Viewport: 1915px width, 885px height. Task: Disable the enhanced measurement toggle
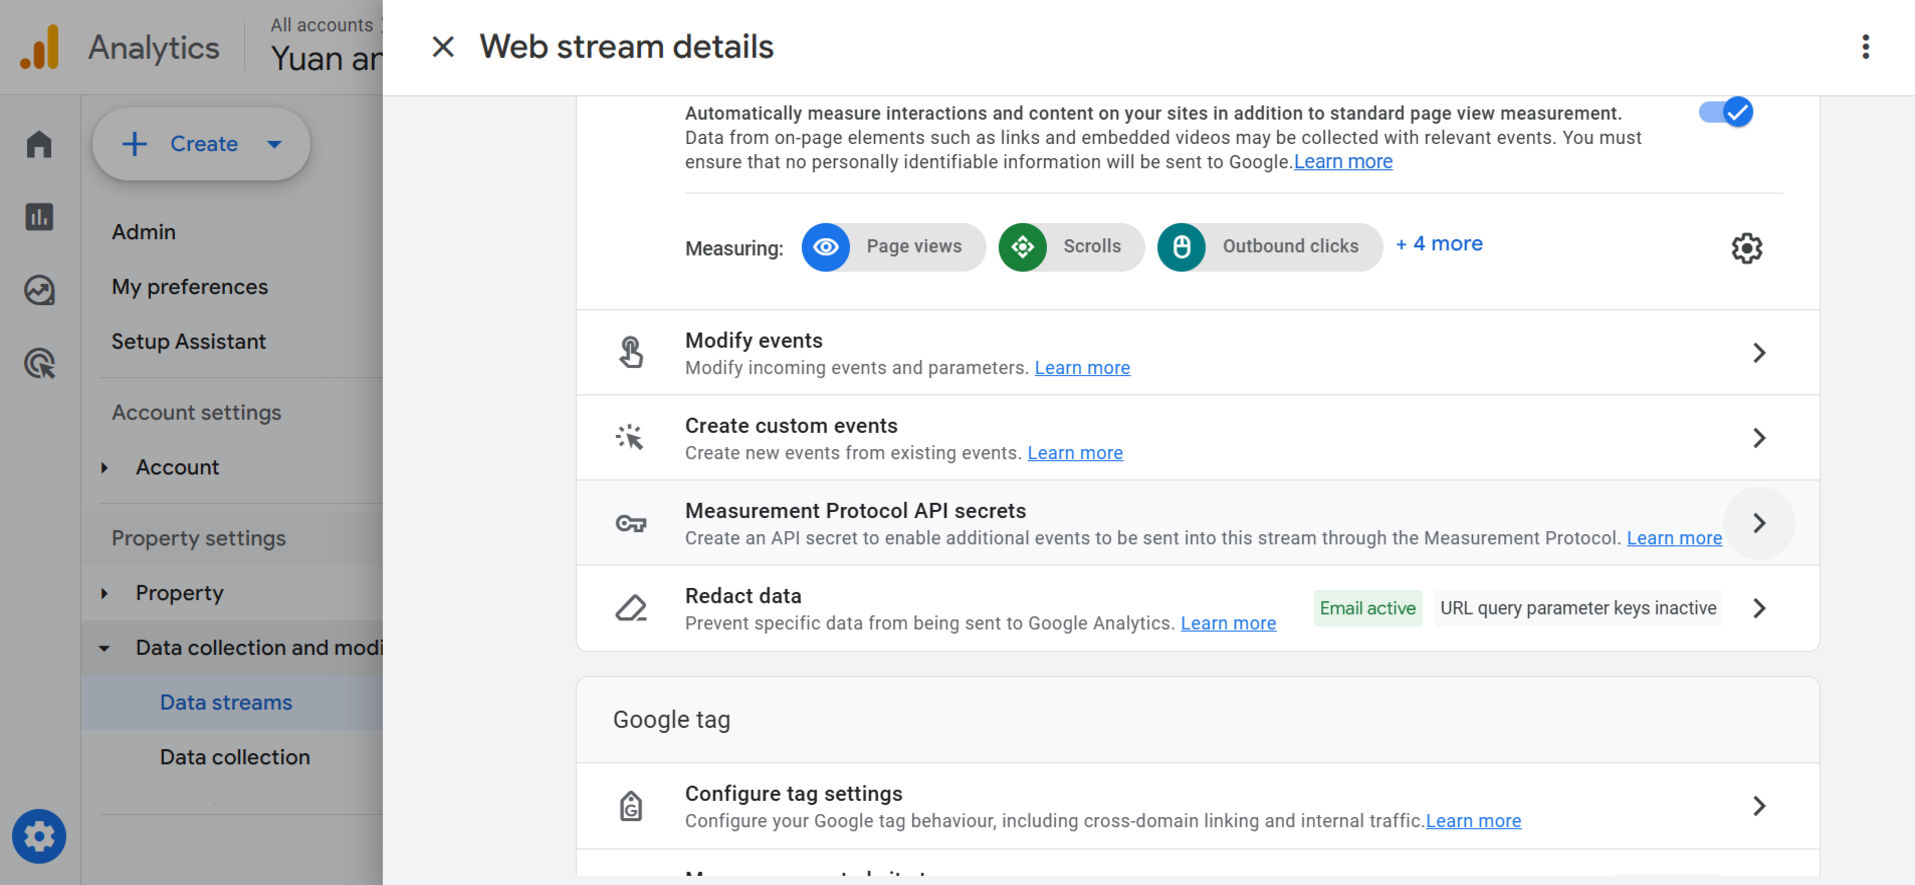1725,112
